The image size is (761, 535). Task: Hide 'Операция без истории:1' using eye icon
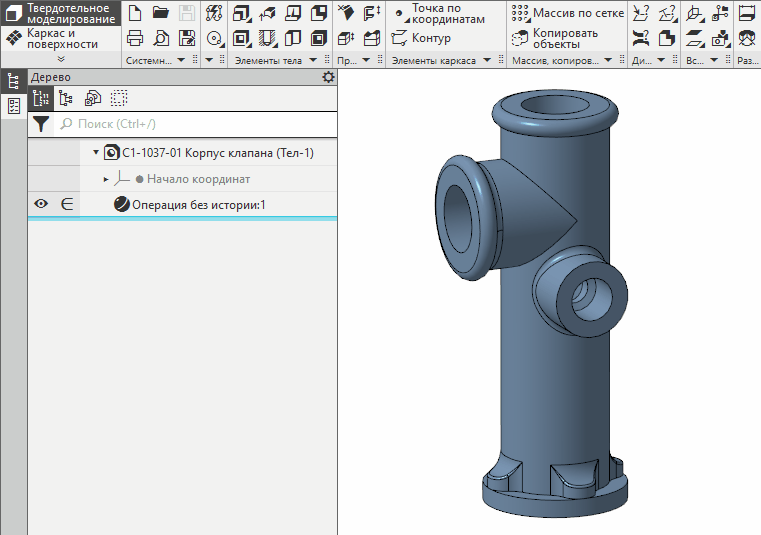pos(41,204)
